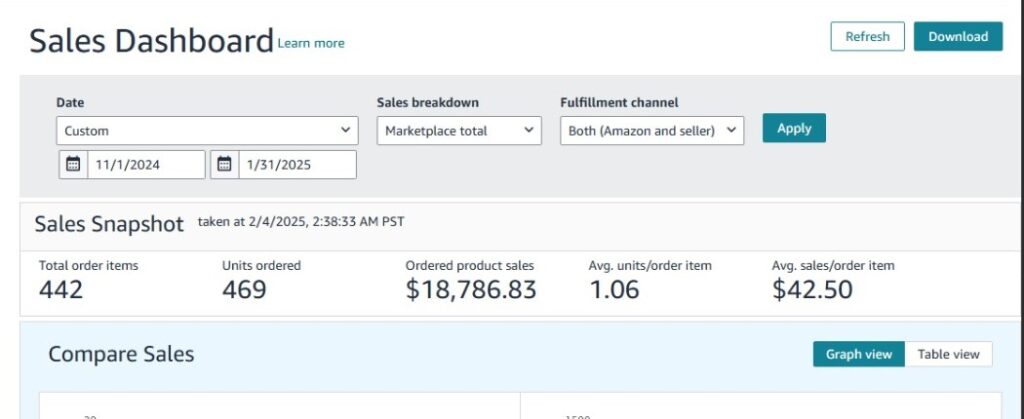Select the Total order items value 442

(61, 290)
